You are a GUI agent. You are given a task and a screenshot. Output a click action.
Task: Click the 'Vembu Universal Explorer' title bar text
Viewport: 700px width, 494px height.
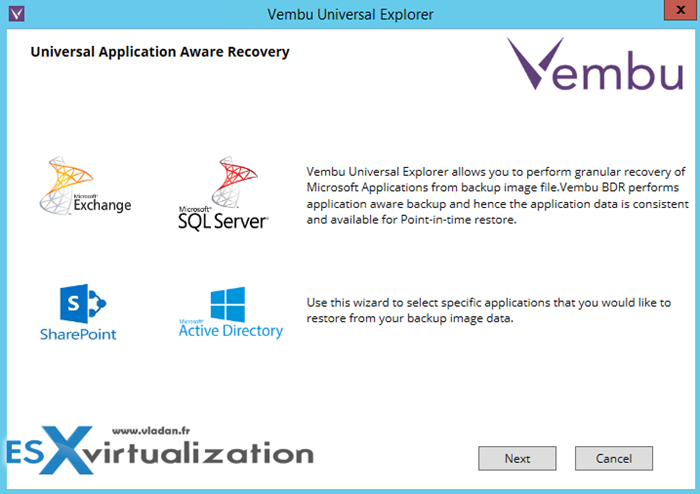click(x=350, y=14)
